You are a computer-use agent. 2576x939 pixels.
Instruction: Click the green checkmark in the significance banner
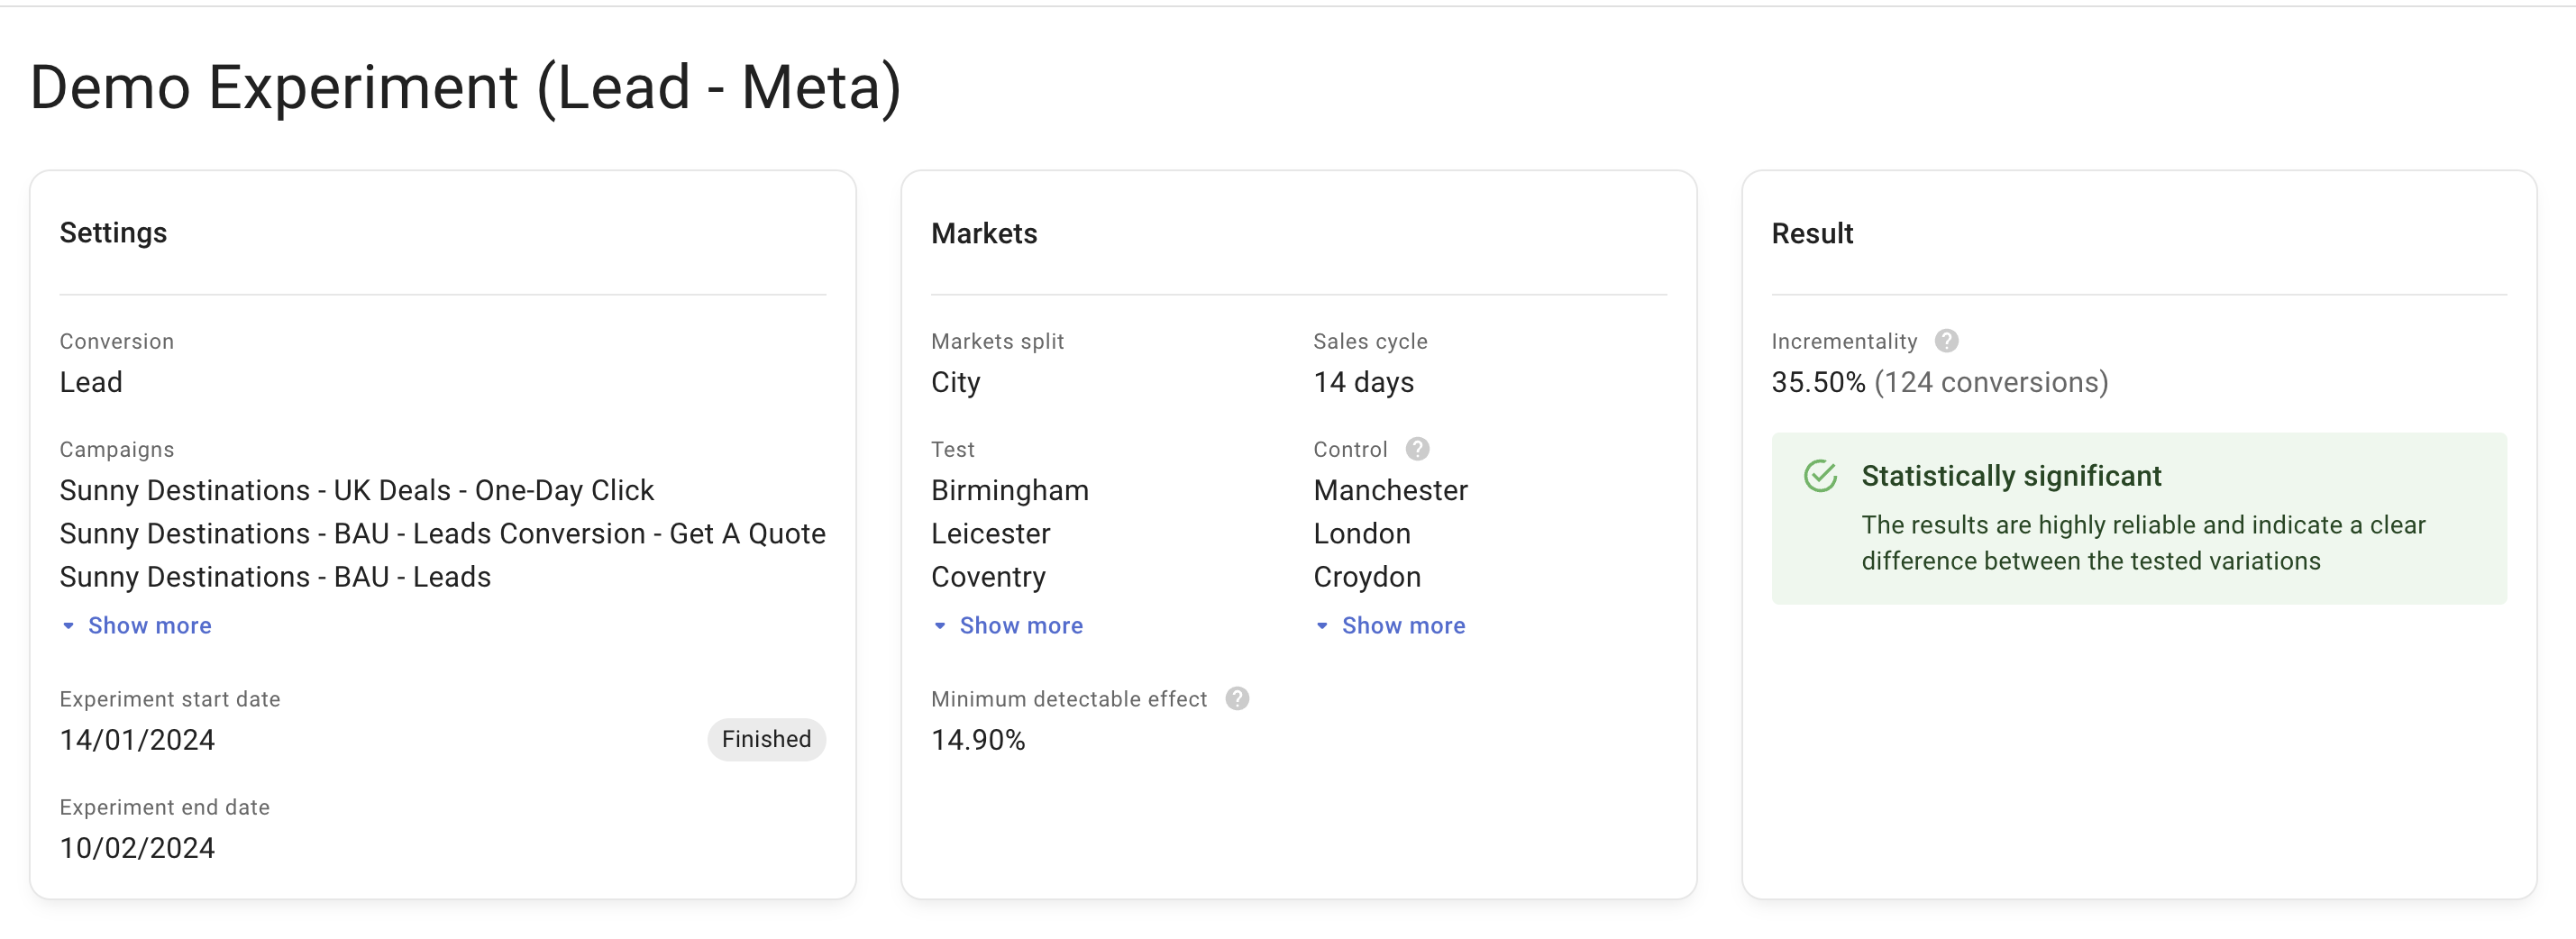[x=1821, y=477]
